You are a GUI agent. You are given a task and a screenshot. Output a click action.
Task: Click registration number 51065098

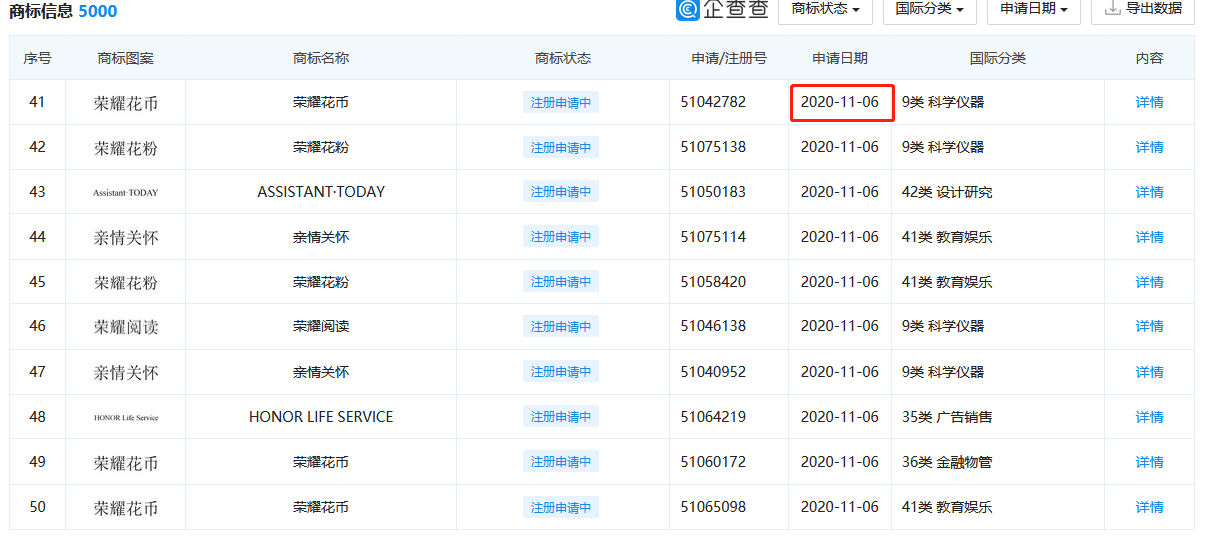click(x=713, y=507)
